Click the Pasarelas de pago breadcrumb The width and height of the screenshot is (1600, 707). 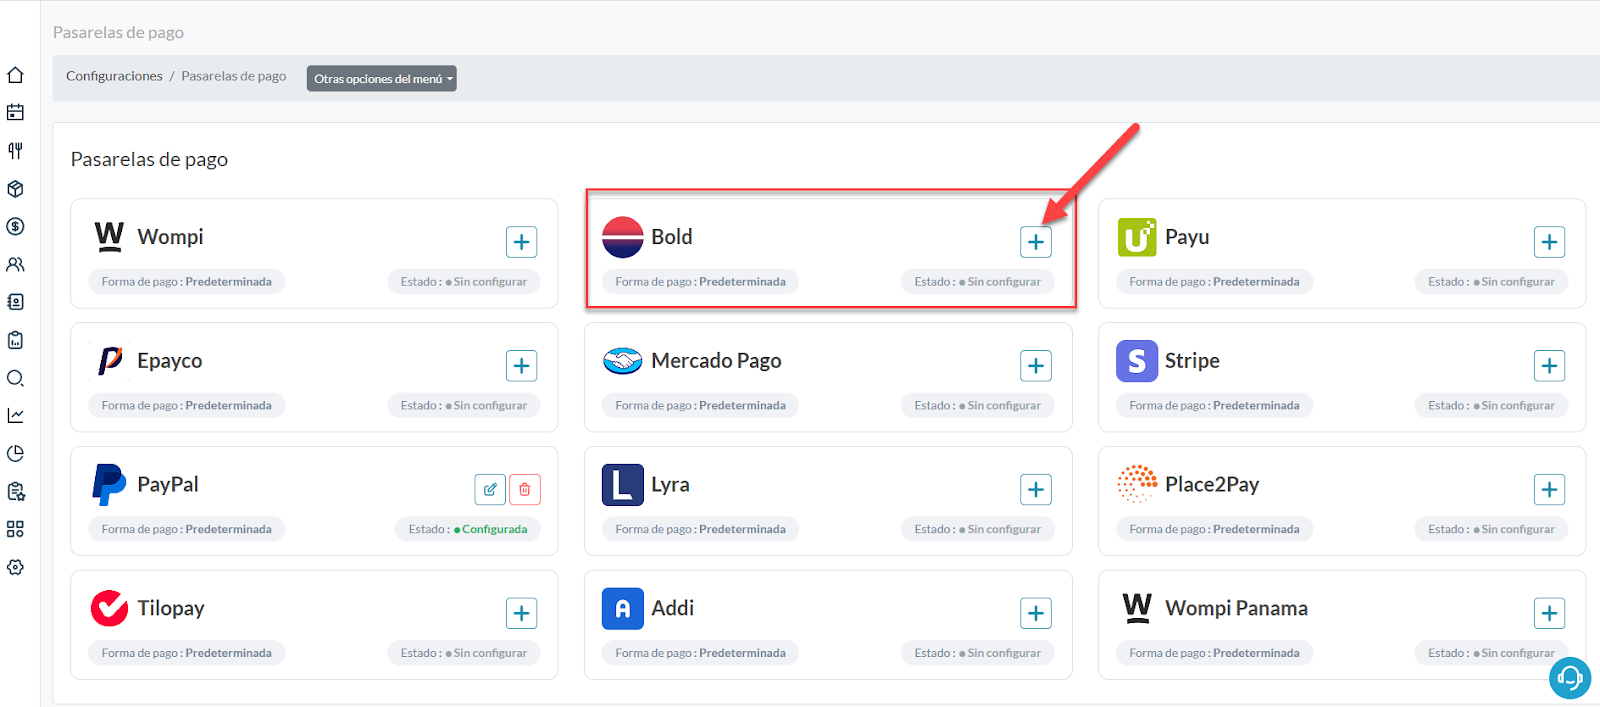click(233, 76)
